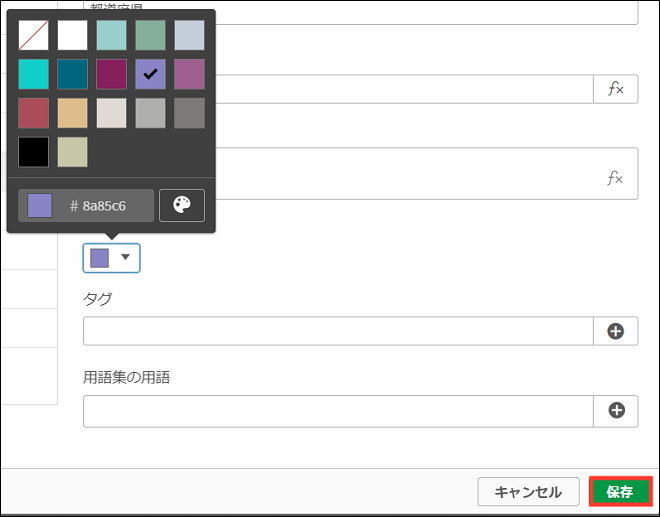This screenshot has width=660, height=517.
Task: Open expression editor fx on lower text area
Action: (616, 178)
